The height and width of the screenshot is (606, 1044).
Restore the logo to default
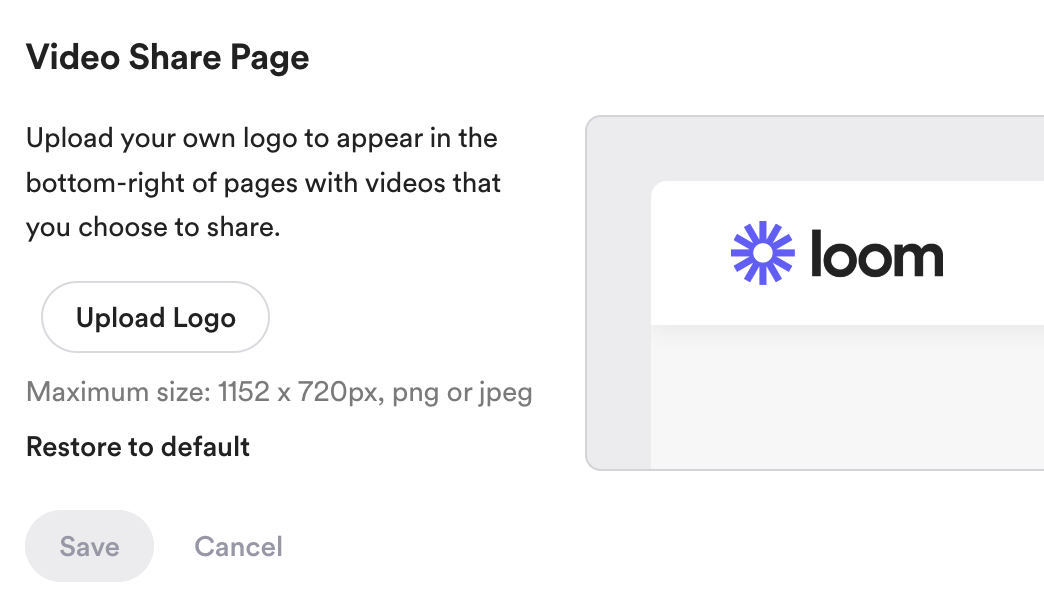(138, 447)
